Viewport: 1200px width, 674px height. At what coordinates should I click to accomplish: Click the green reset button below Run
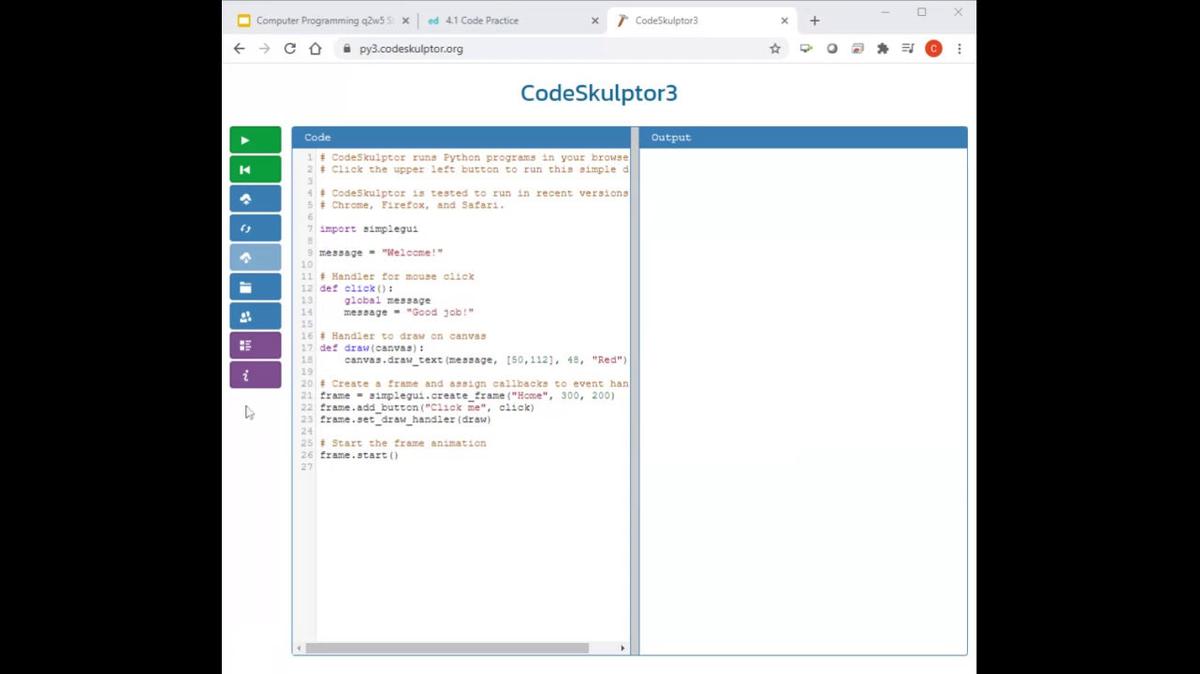click(x=255, y=169)
